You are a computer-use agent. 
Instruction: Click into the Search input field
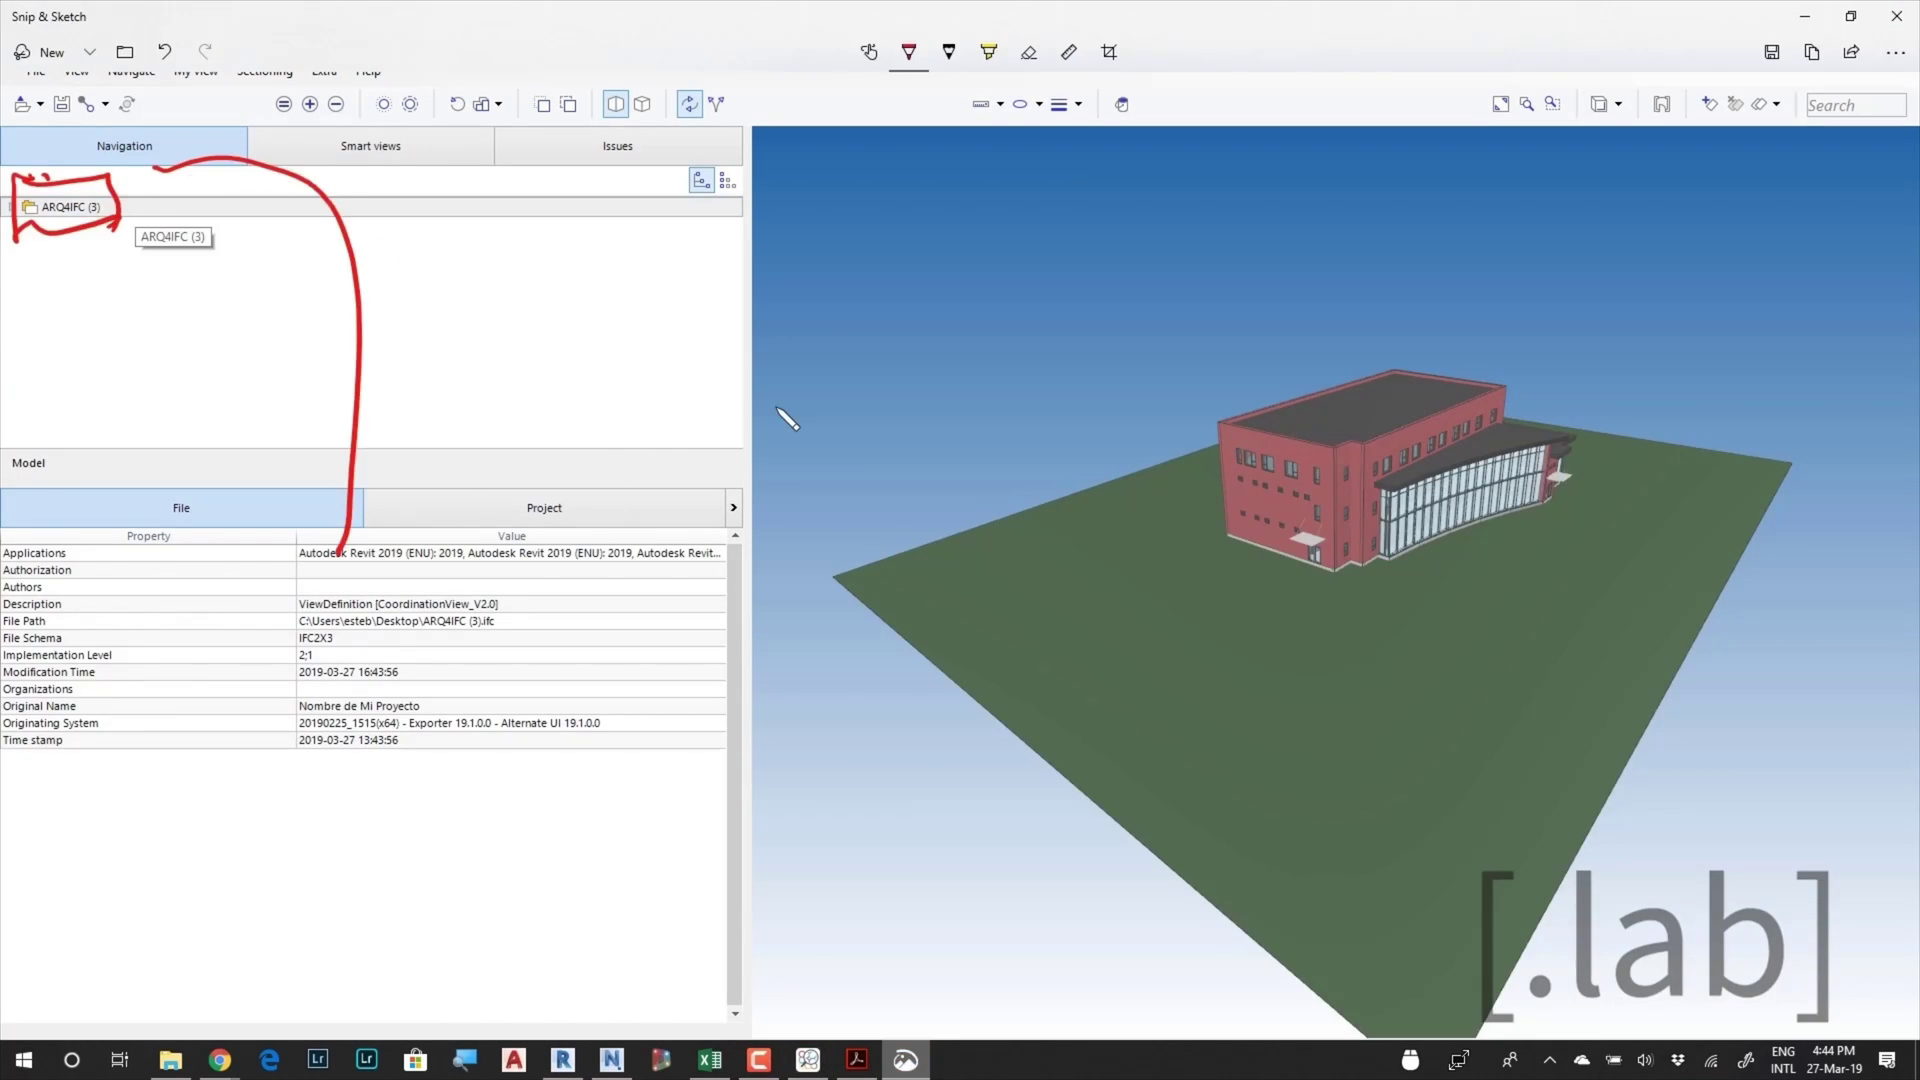(1855, 105)
